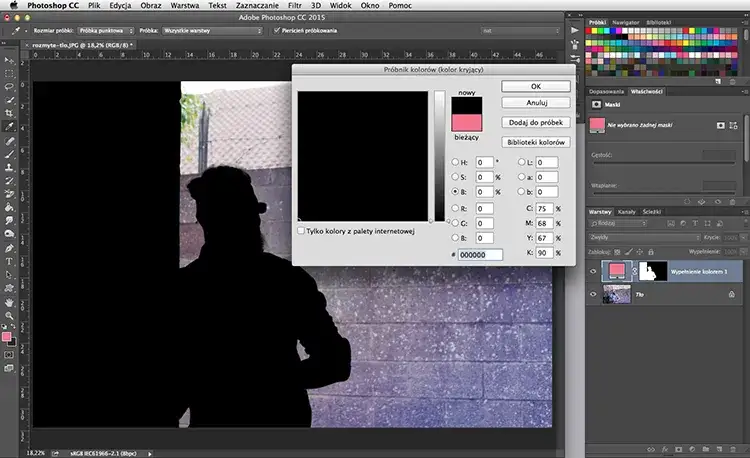Viewport: 750px width, 458px height.
Task: Select the H (hue) radio button
Action: [455, 162]
